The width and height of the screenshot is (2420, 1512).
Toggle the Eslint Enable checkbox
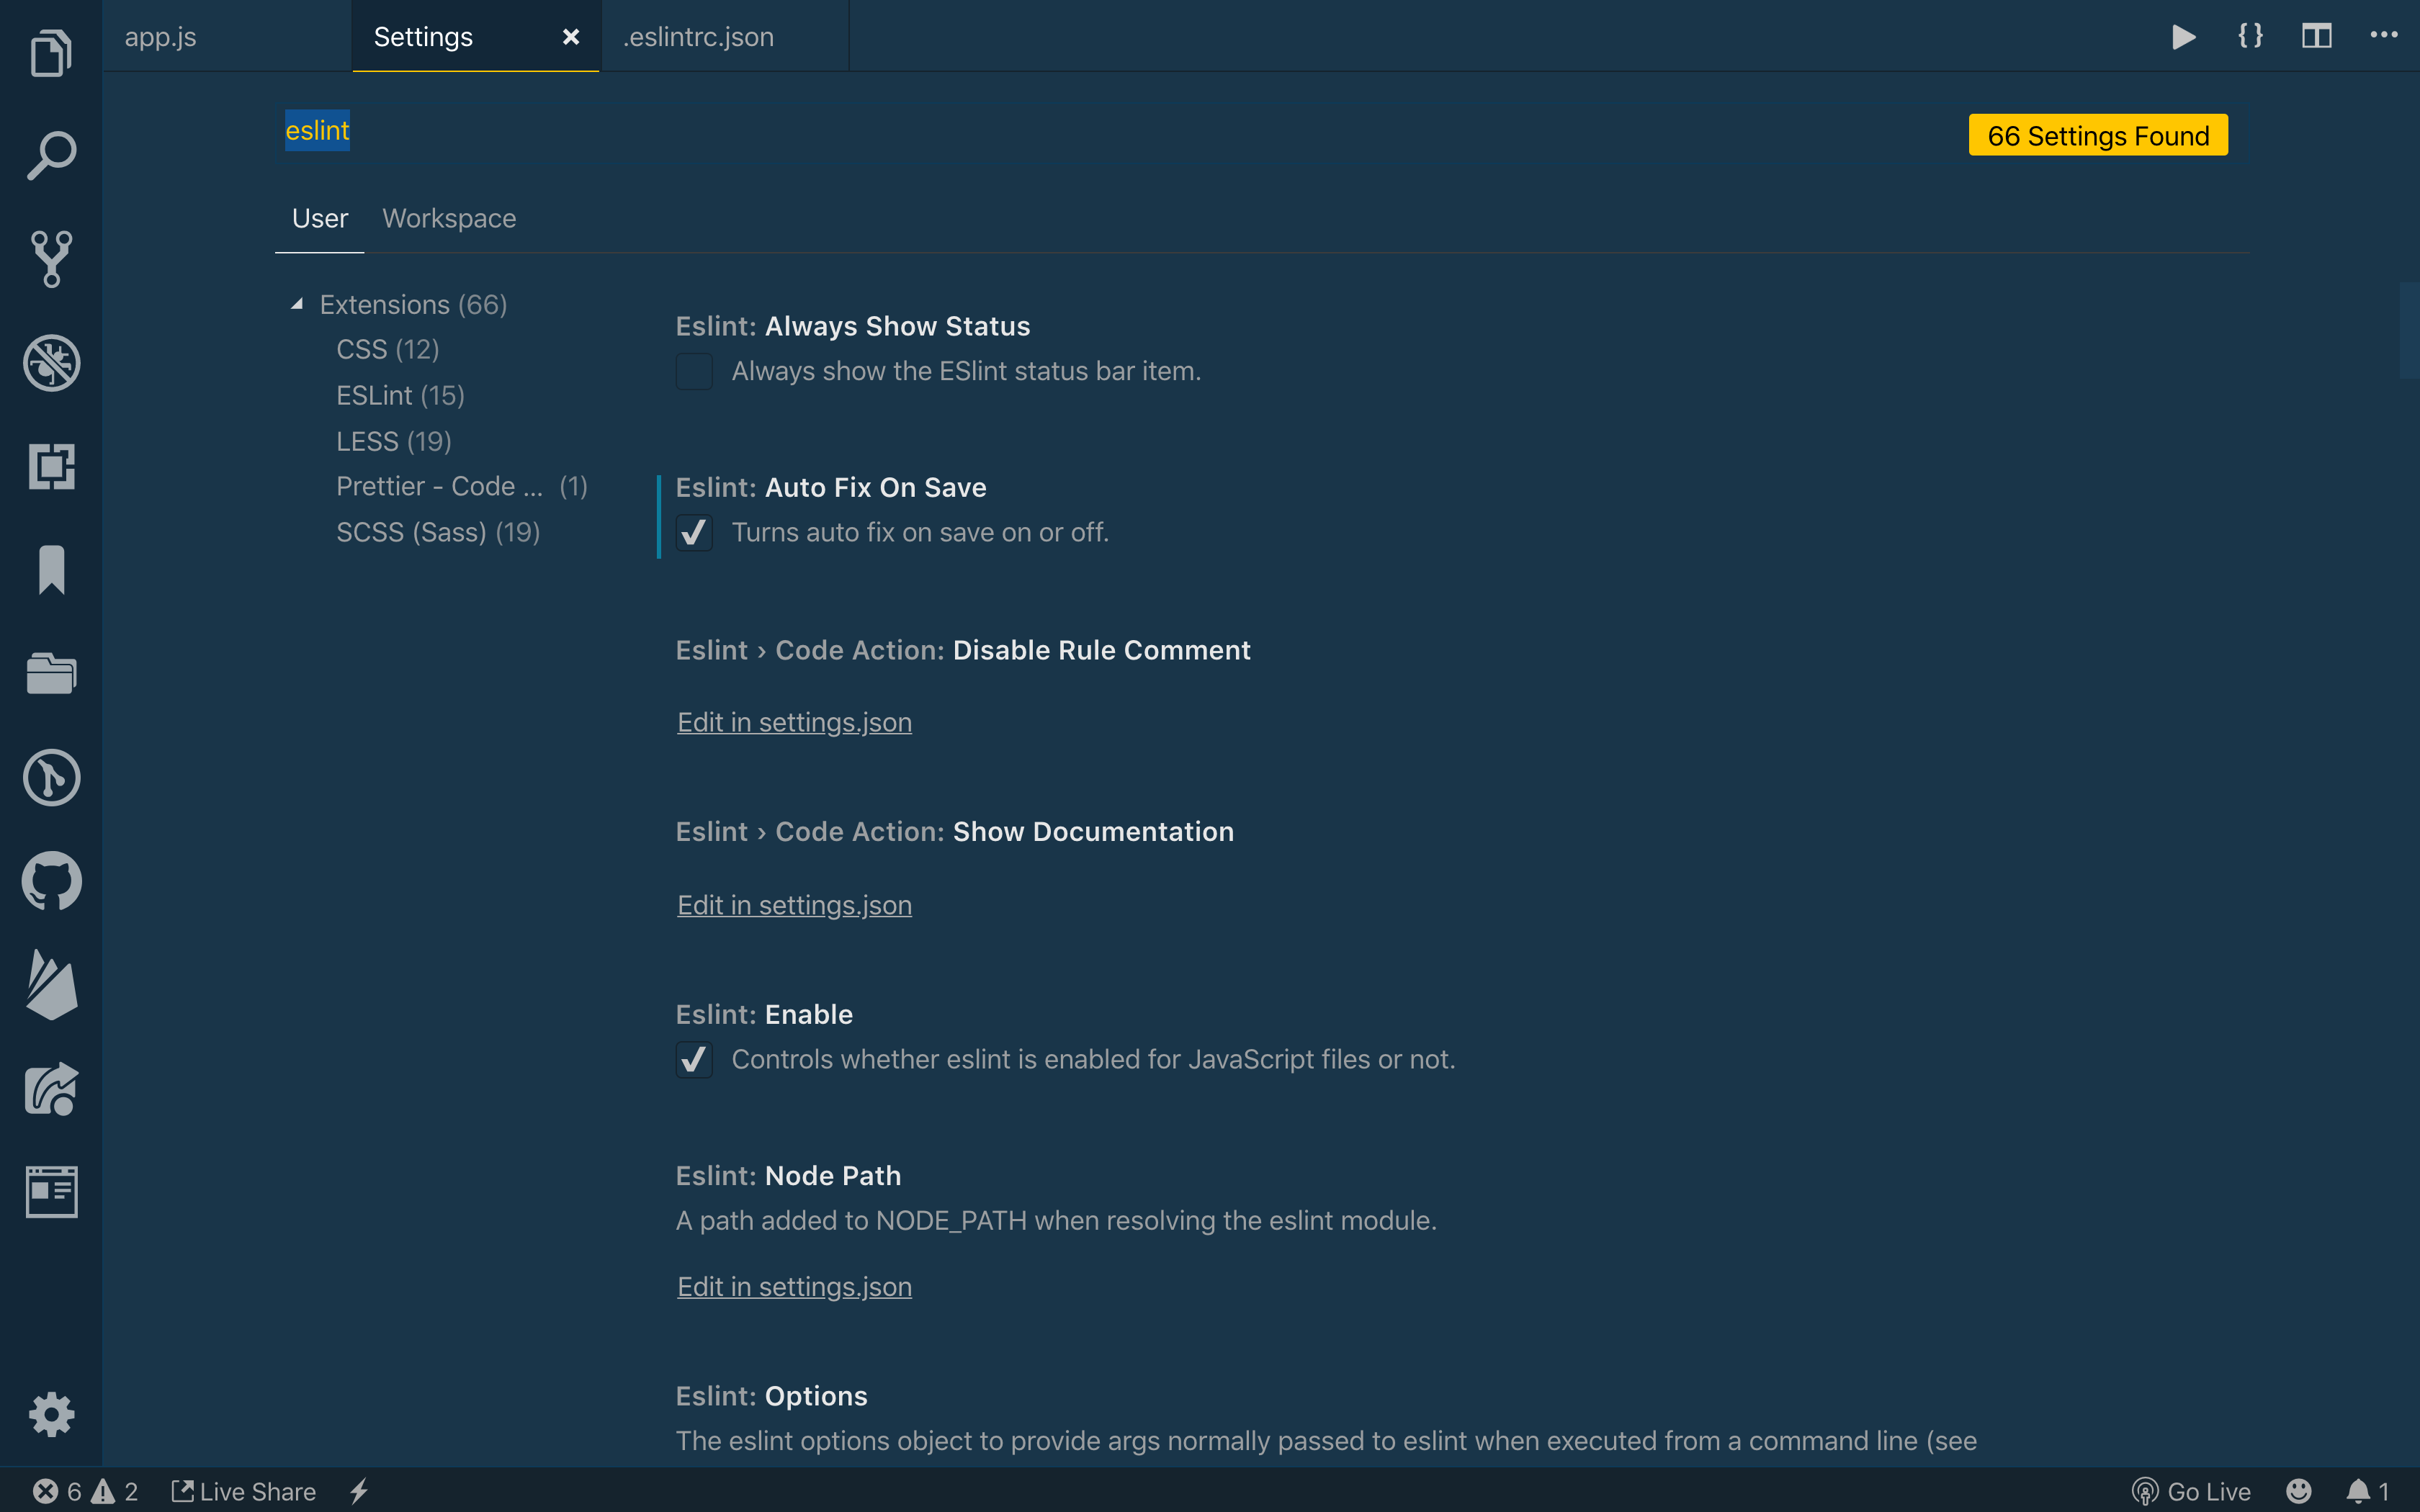[694, 1060]
